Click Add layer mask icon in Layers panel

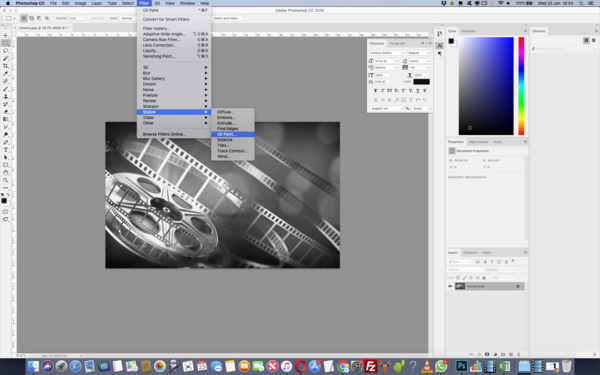(x=487, y=354)
